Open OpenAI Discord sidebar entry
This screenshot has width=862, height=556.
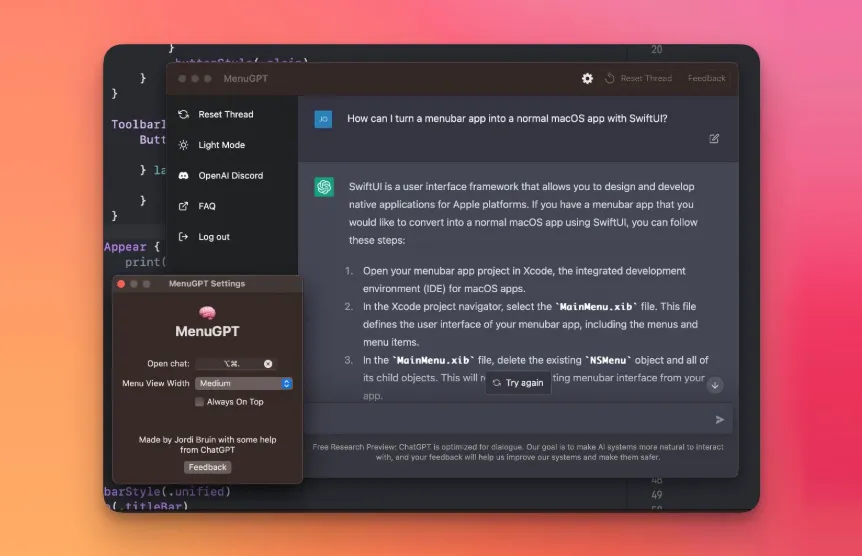[232, 175]
